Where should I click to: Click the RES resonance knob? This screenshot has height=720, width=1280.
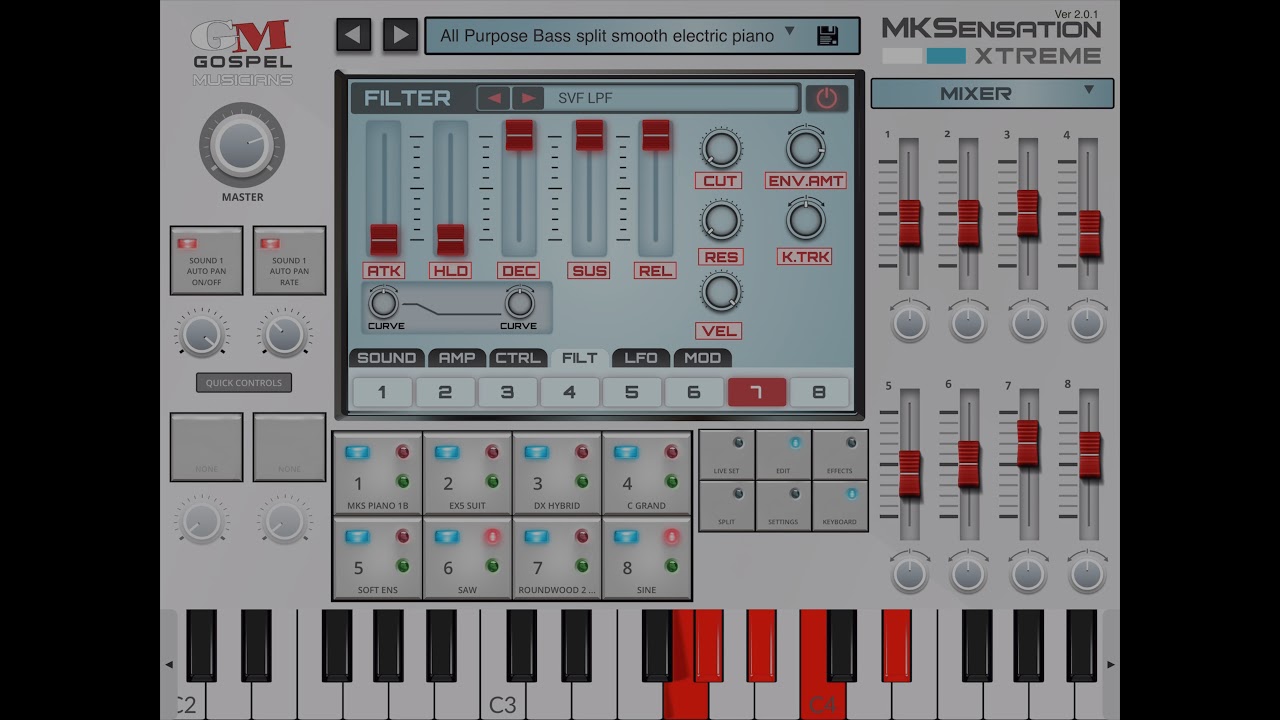pyautogui.click(x=720, y=219)
